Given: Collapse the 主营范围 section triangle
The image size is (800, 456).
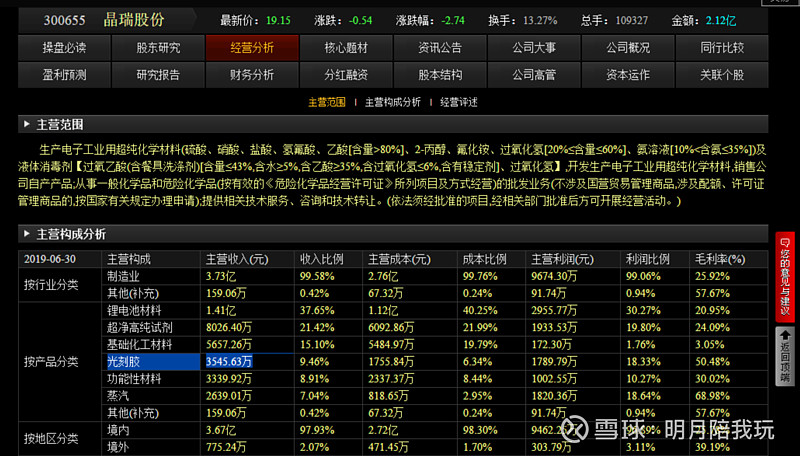Looking at the screenshot, I should tap(27, 124).
